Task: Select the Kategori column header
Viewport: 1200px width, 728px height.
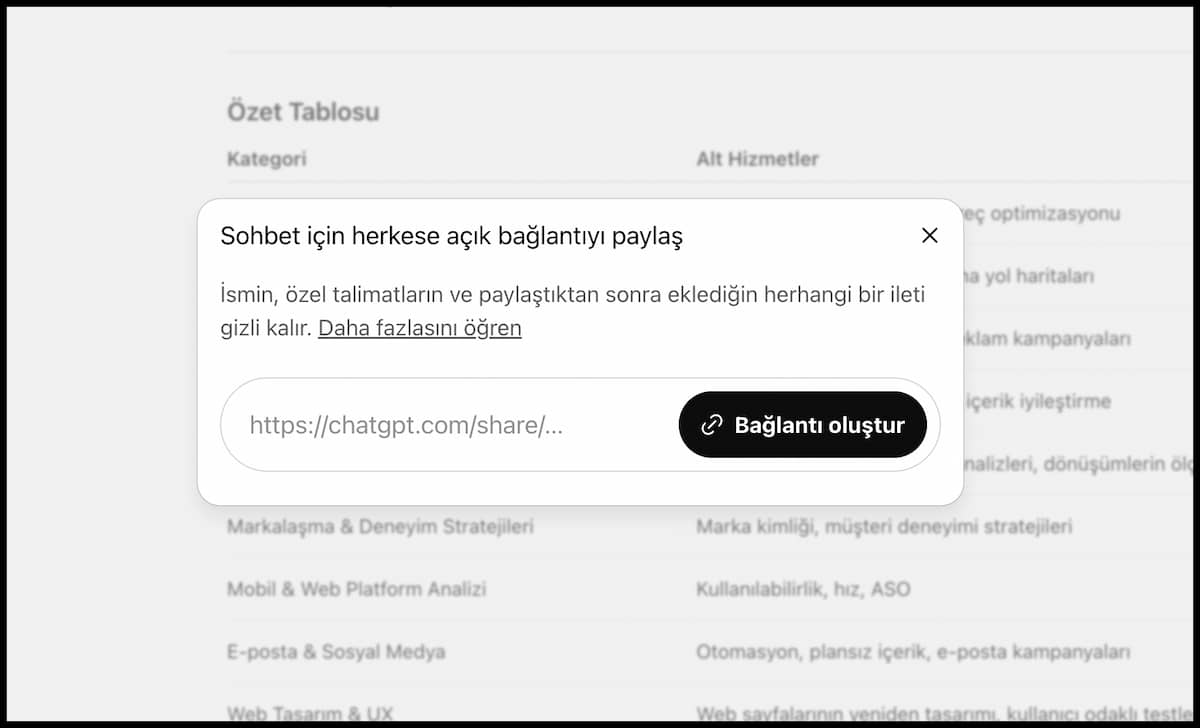Action: coord(267,158)
